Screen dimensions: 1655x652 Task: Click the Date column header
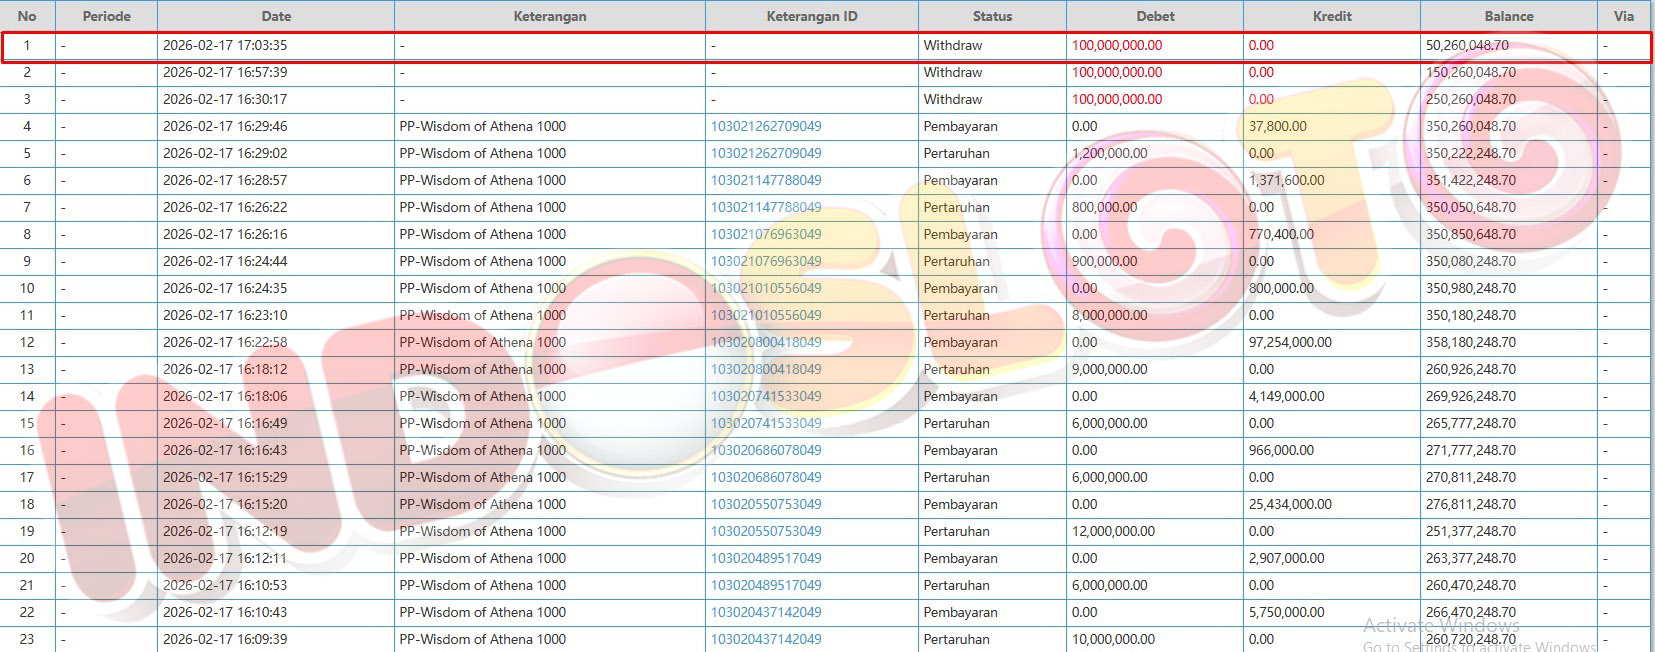[x=276, y=16]
